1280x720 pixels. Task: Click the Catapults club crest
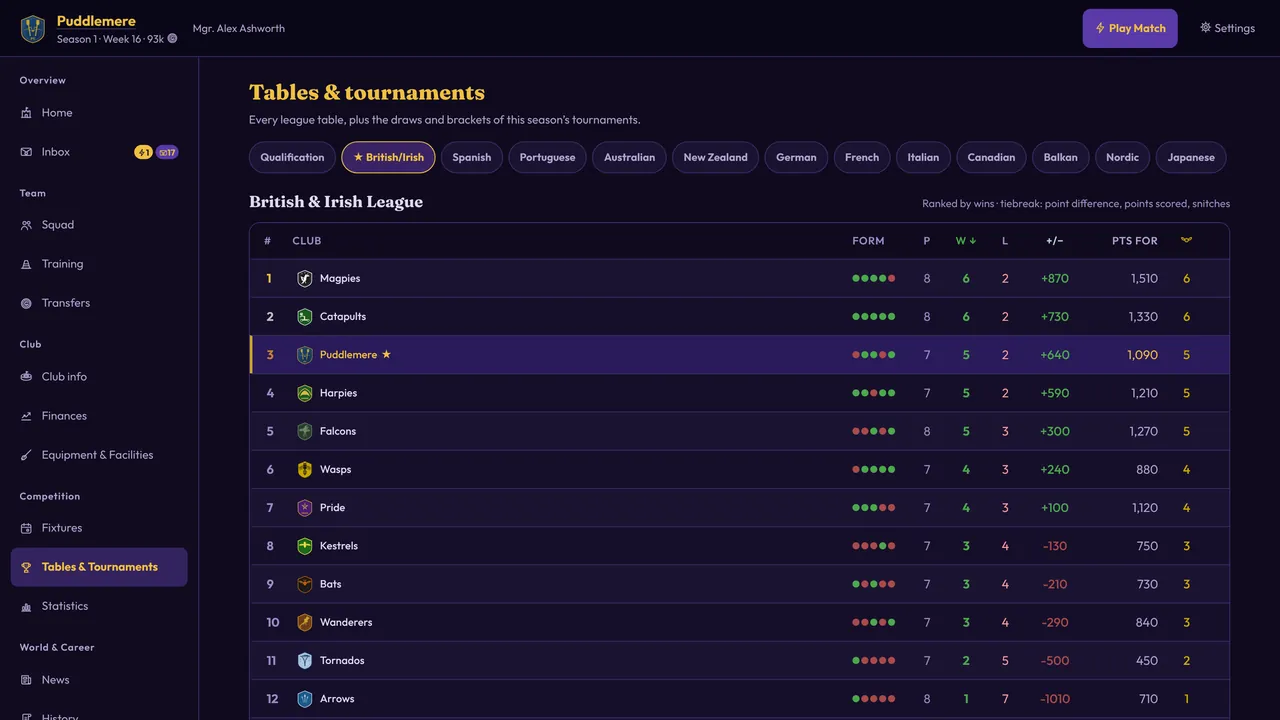click(x=305, y=317)
